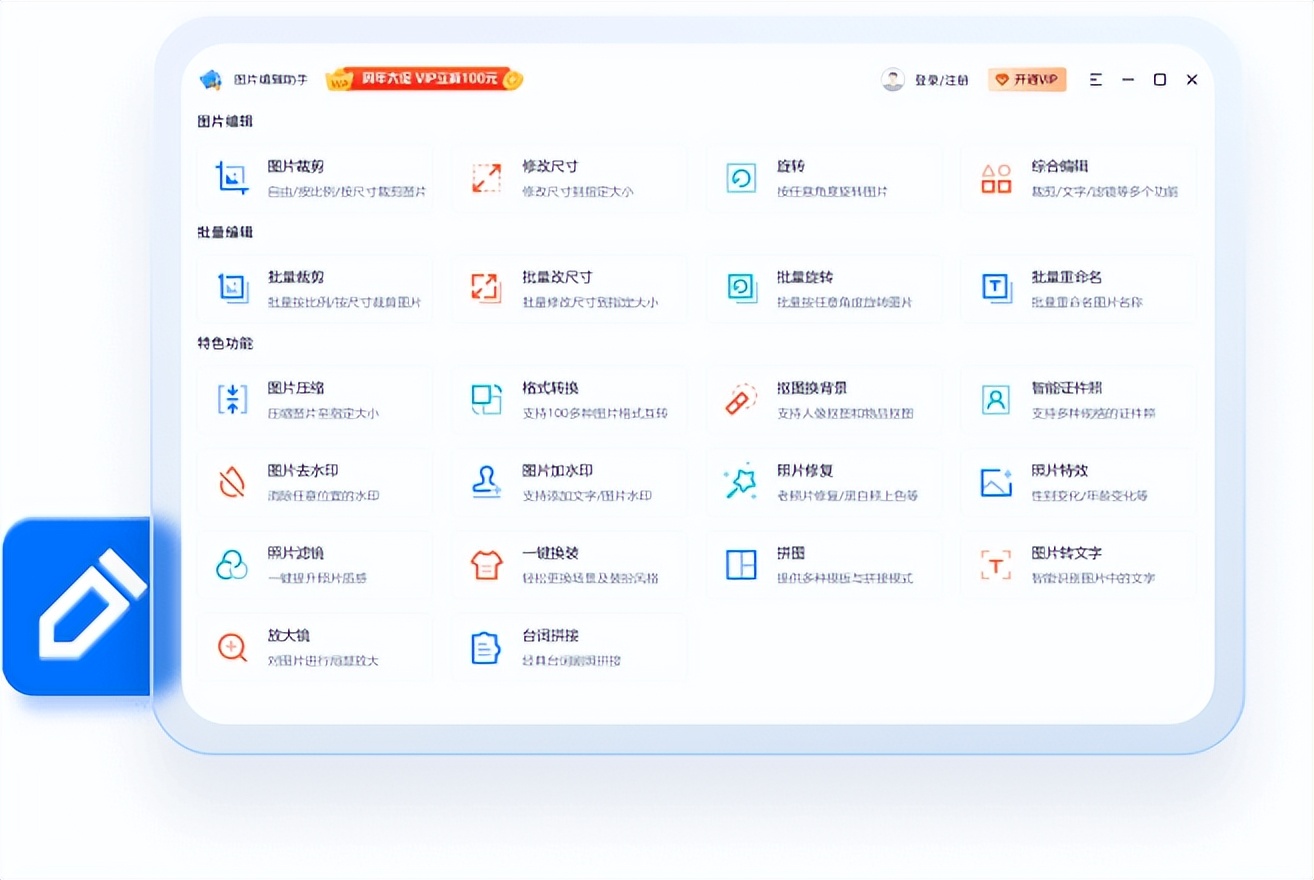Click the 登录/注册 login link

coord(941,80)
